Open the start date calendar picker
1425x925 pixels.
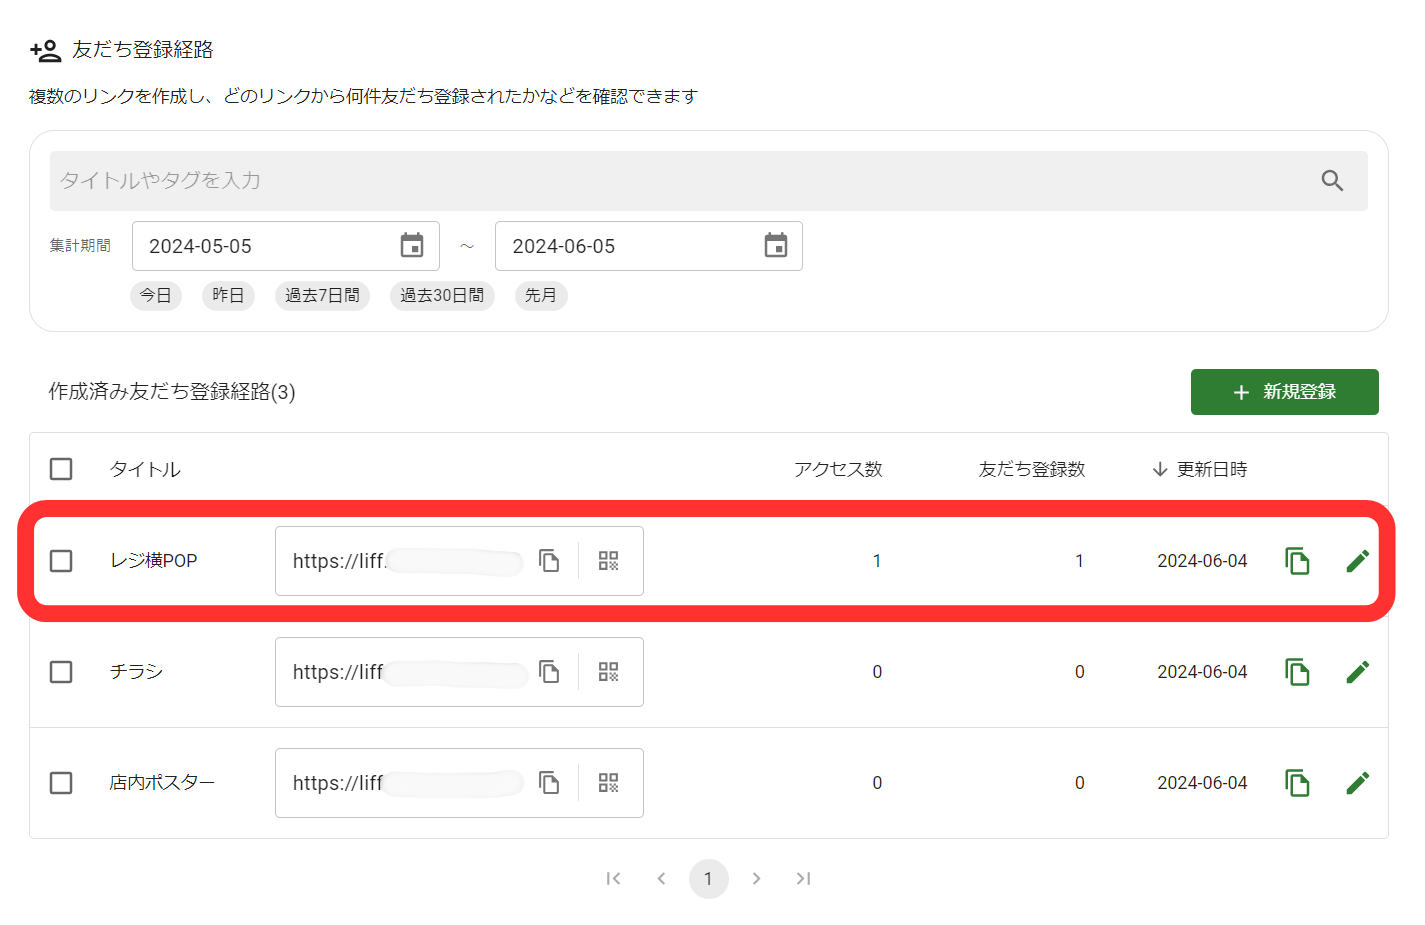coord(412,245)
